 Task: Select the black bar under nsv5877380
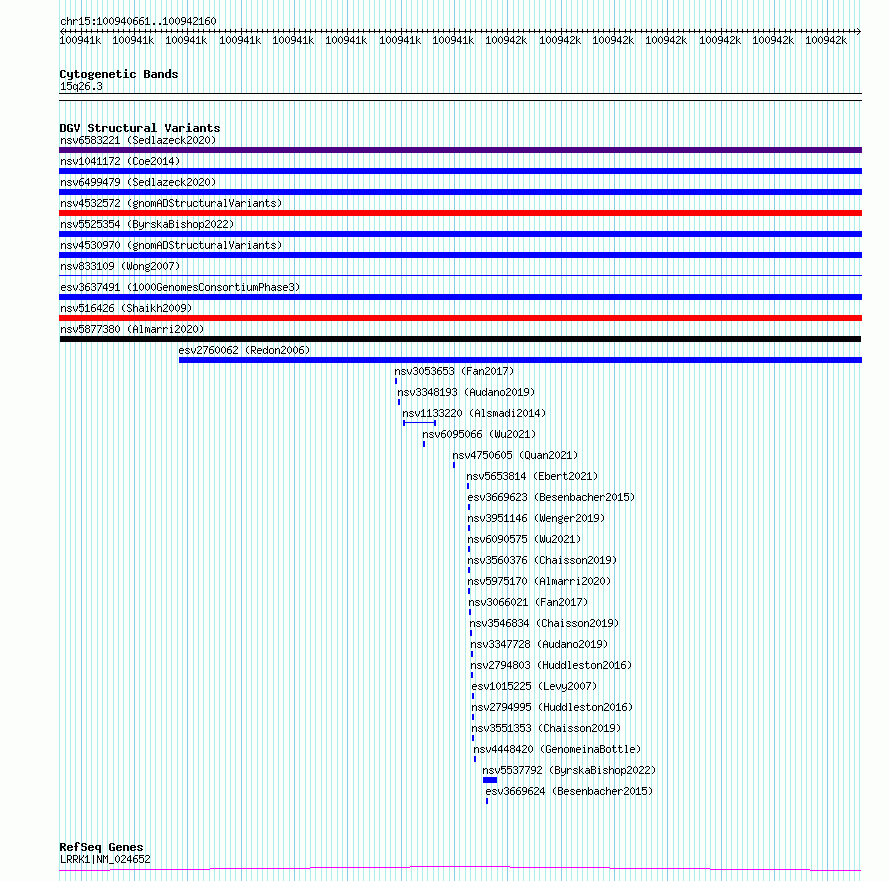pos(460,339)
